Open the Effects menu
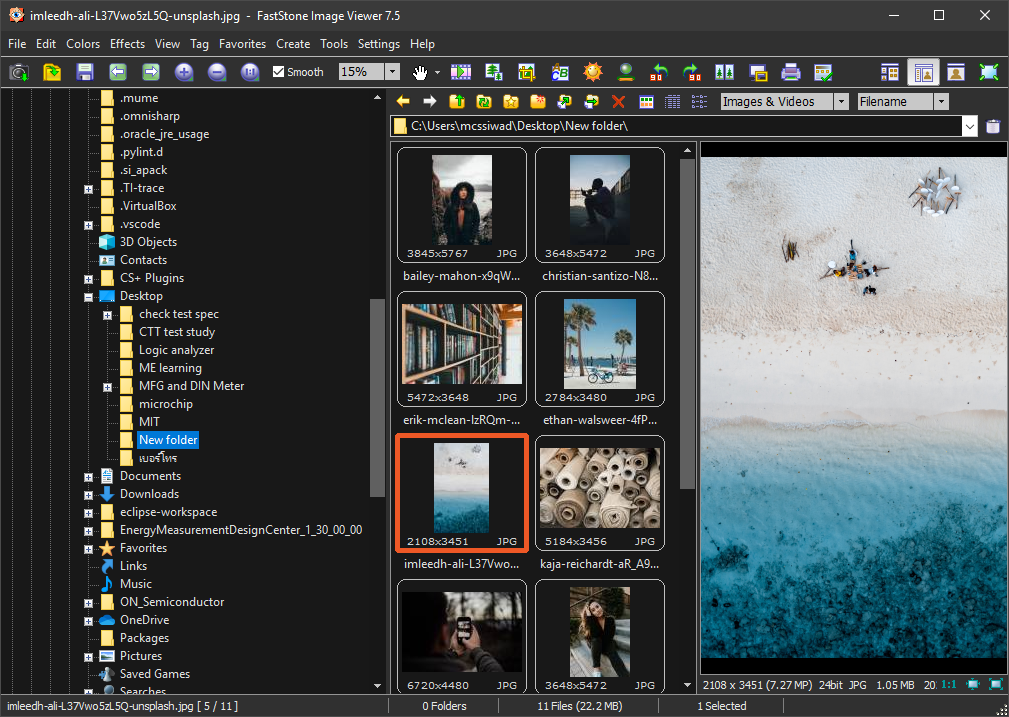Screen dimensions: 1009x717 point(127,44)
